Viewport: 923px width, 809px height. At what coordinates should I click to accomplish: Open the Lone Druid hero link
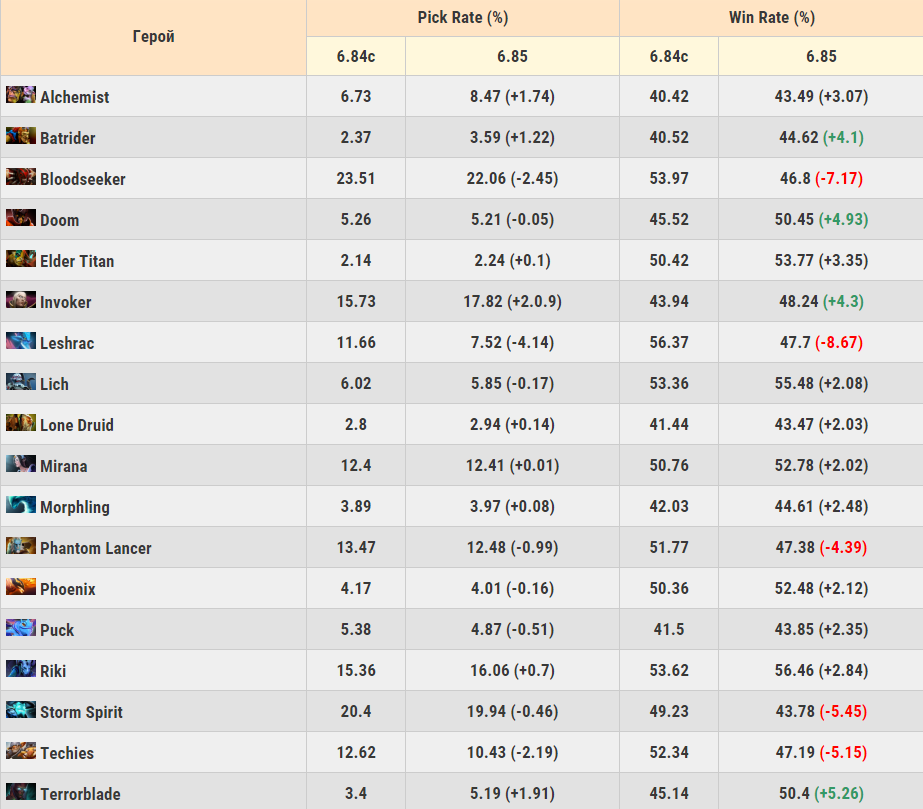[77, 425]
